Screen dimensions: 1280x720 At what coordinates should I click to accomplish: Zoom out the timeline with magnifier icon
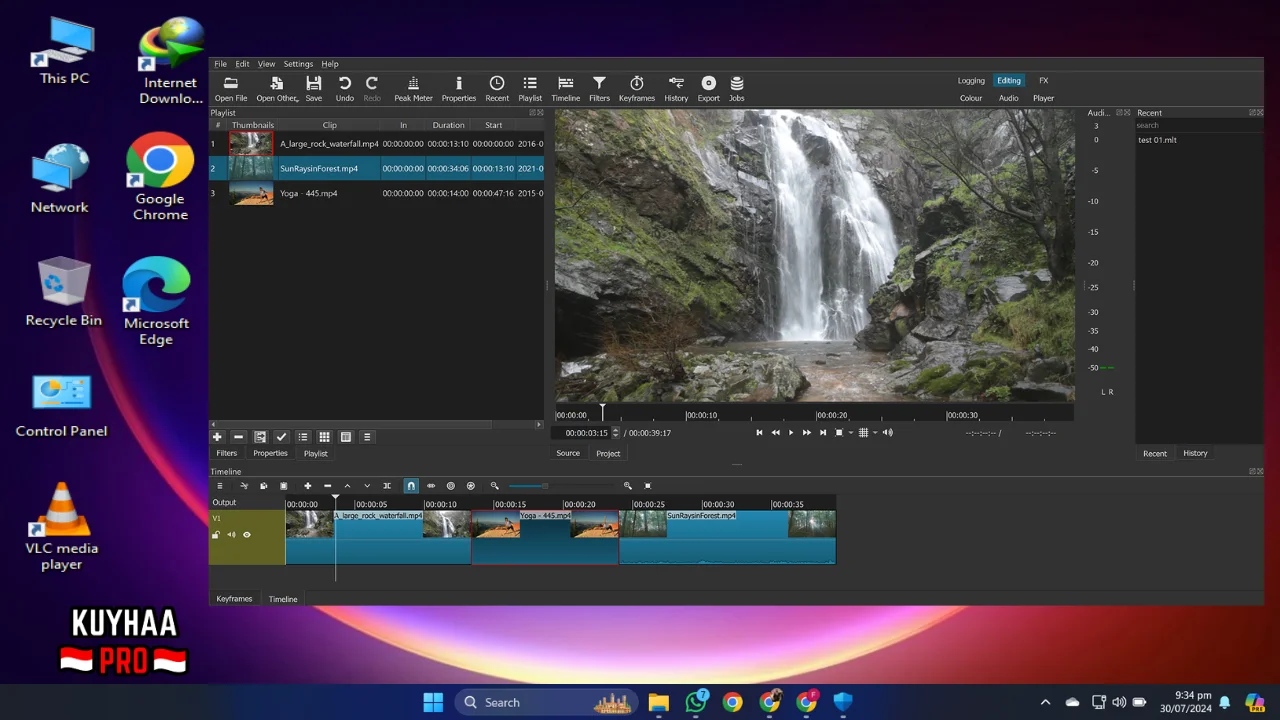tap(494, 486)
